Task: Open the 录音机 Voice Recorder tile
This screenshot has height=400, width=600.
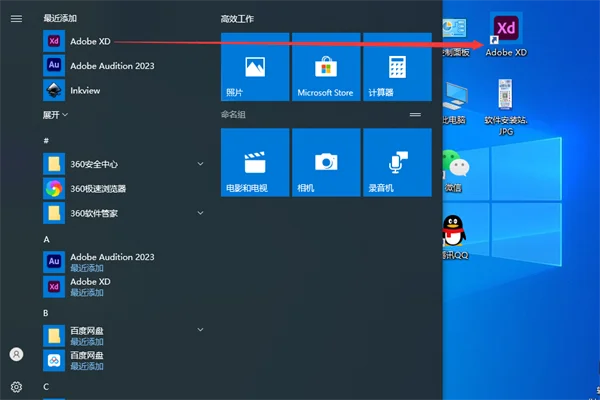Action: point(397,162)
